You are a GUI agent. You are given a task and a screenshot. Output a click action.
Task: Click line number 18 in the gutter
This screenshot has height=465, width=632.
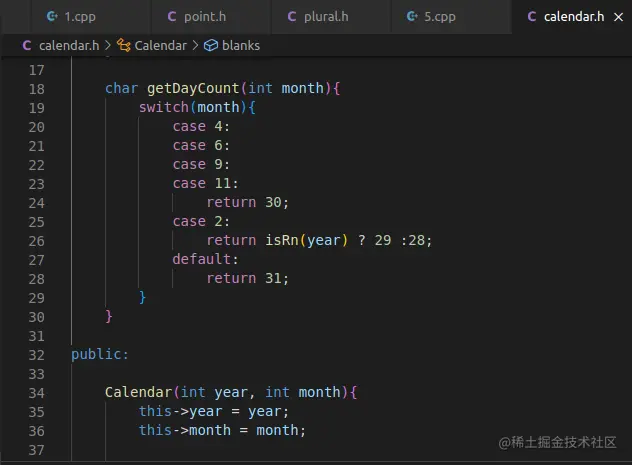point(36,89)
